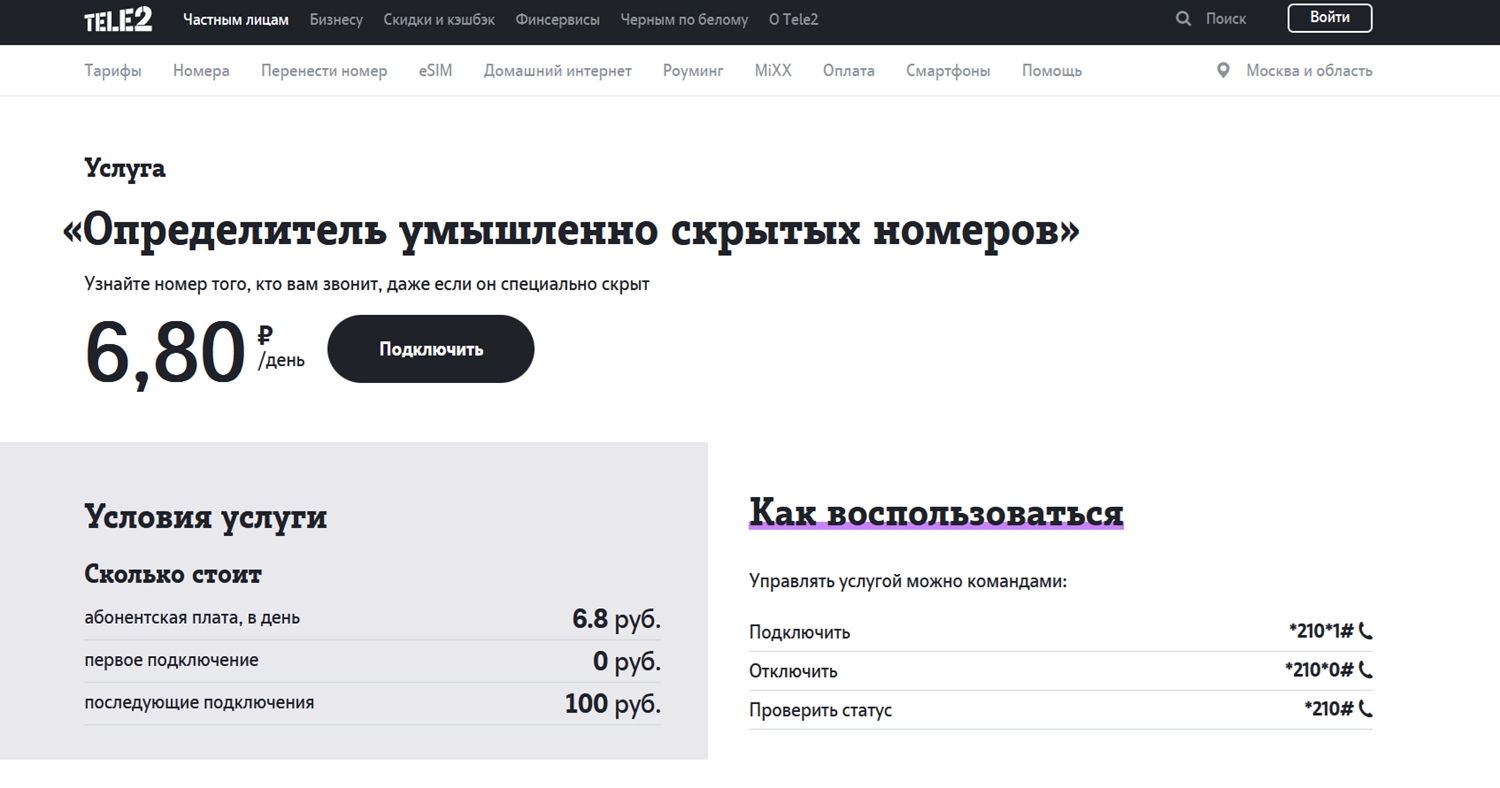
Task: Click the location pin icon
Action: (x=1222, y=71)
